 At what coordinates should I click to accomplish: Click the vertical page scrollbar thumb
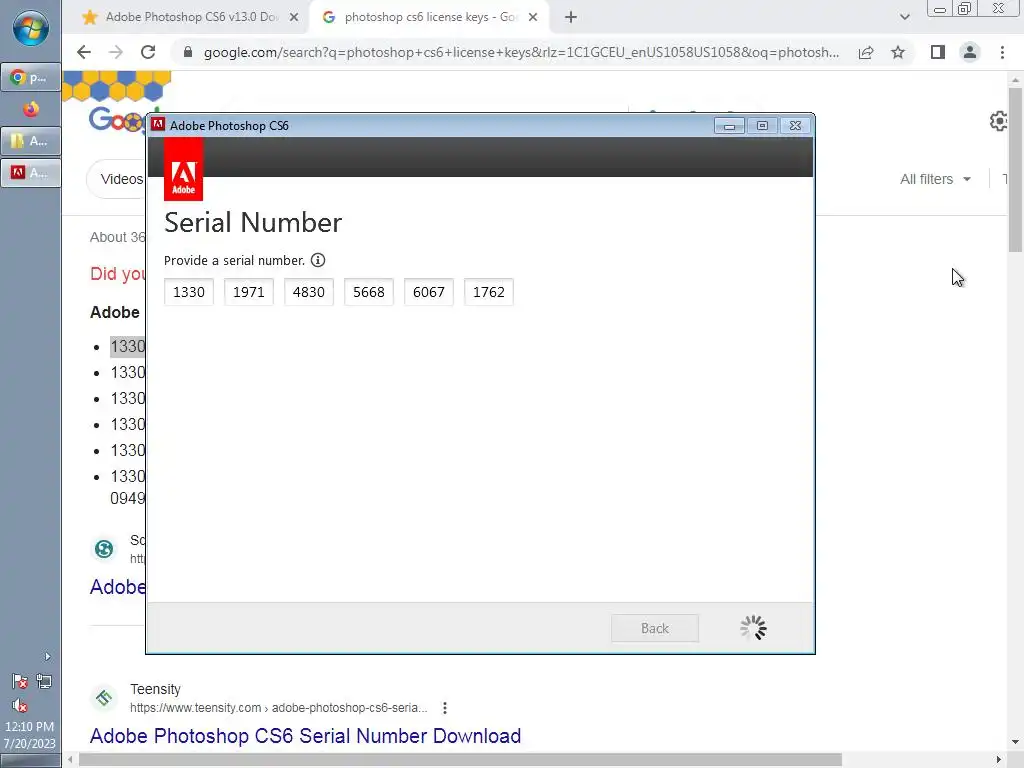coord(1015,170)
